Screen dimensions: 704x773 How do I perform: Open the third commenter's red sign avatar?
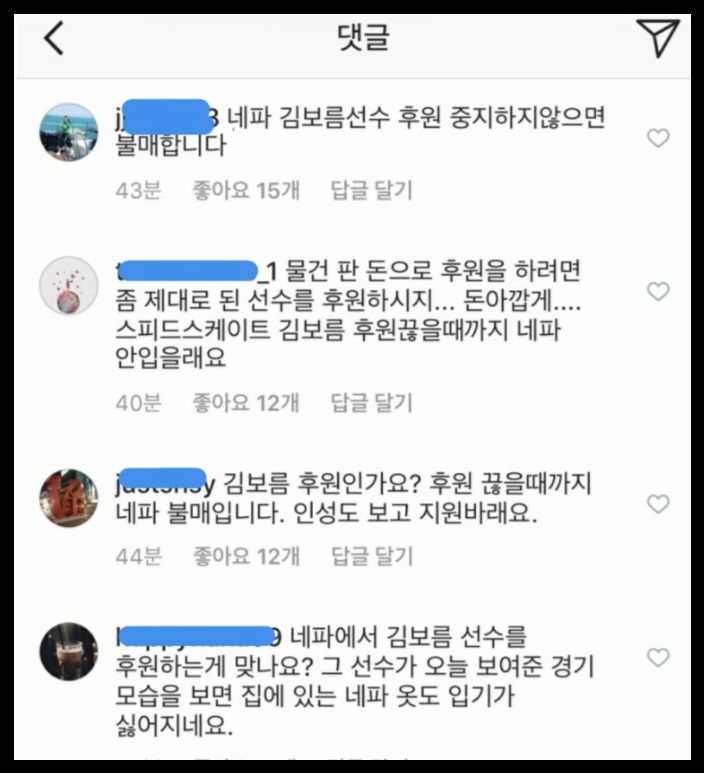pyautogui.click(x=69, y=498)
